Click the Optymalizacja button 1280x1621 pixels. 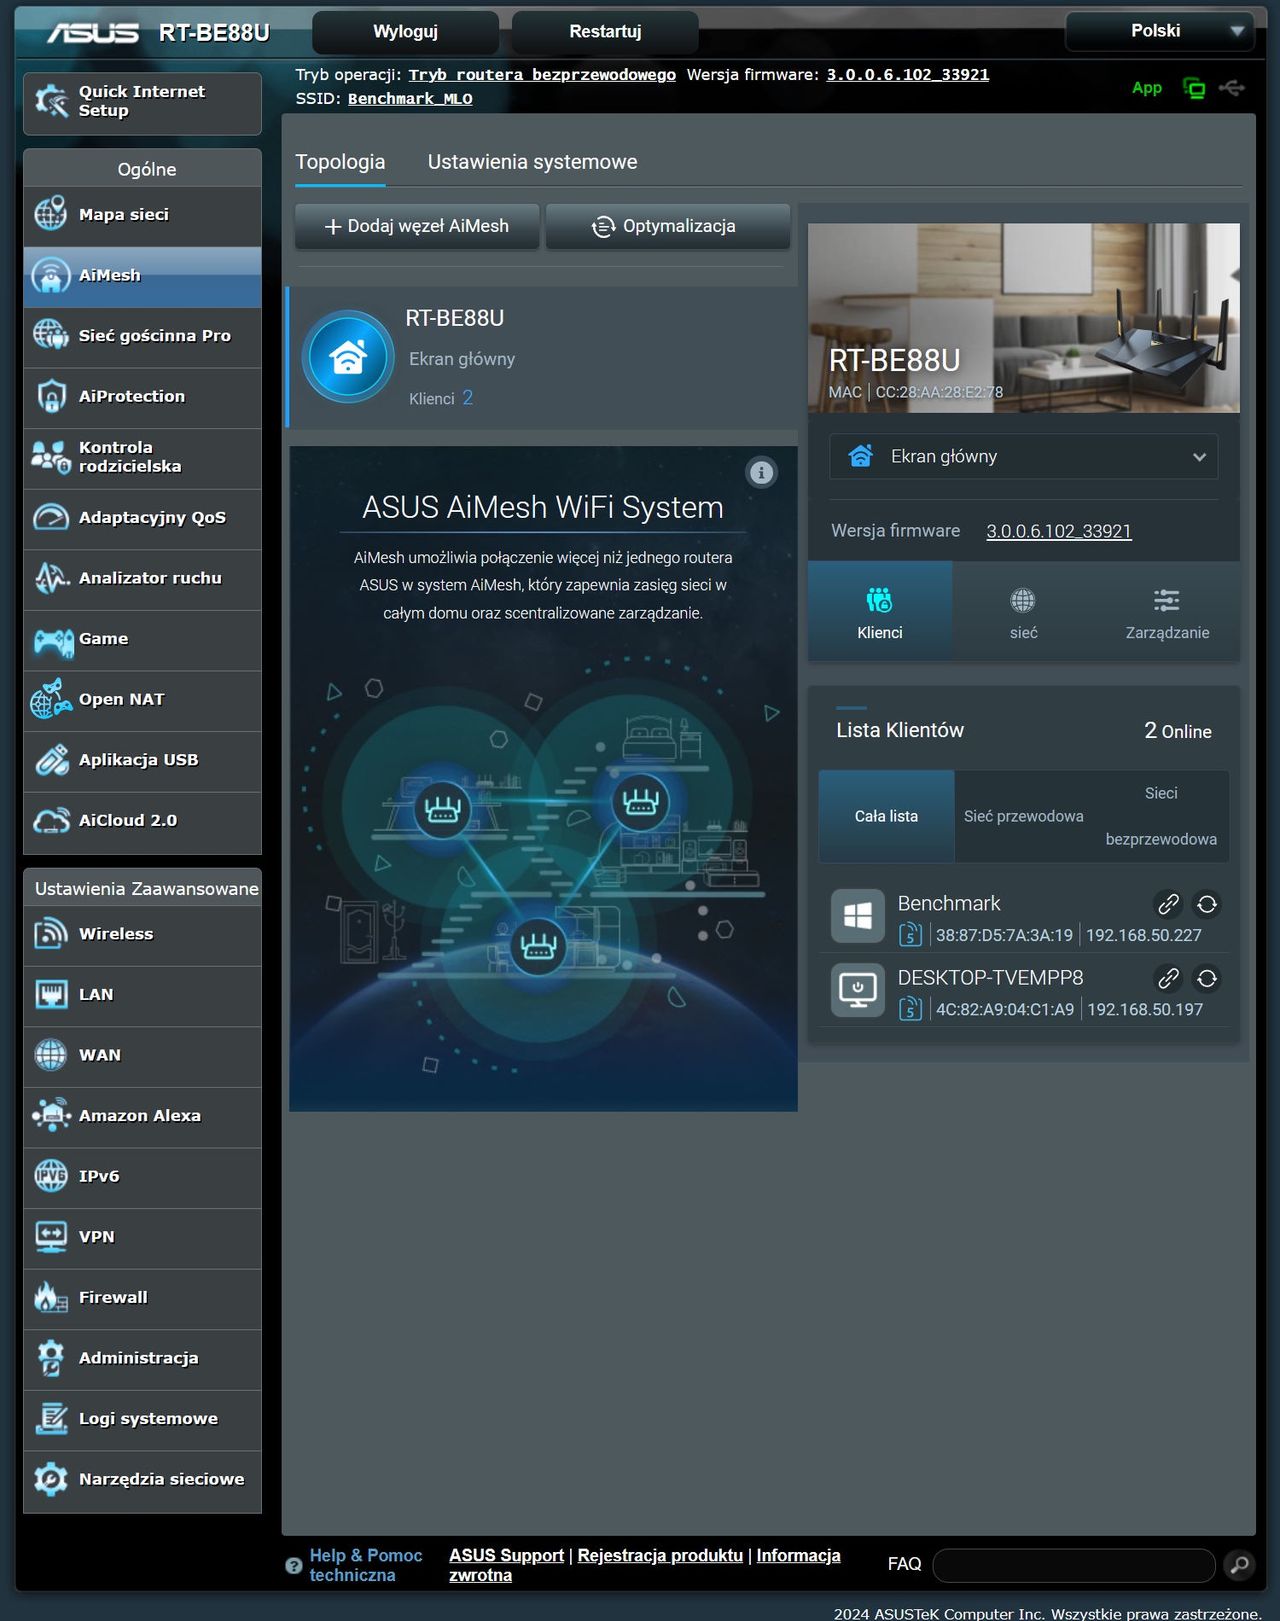[x=668, y=226]
